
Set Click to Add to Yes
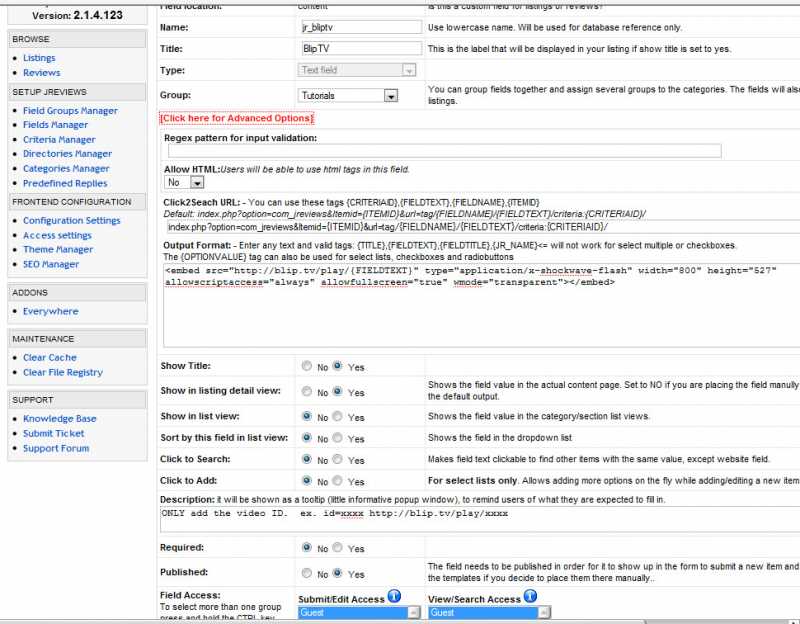[337, 481]
